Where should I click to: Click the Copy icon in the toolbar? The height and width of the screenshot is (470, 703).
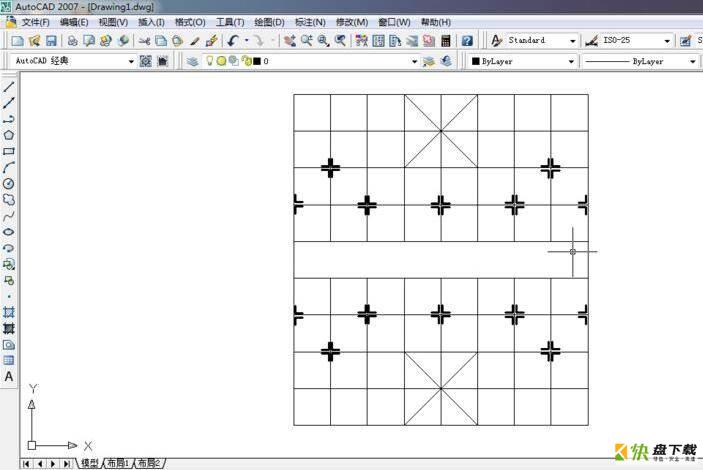[x=161, y=41]
